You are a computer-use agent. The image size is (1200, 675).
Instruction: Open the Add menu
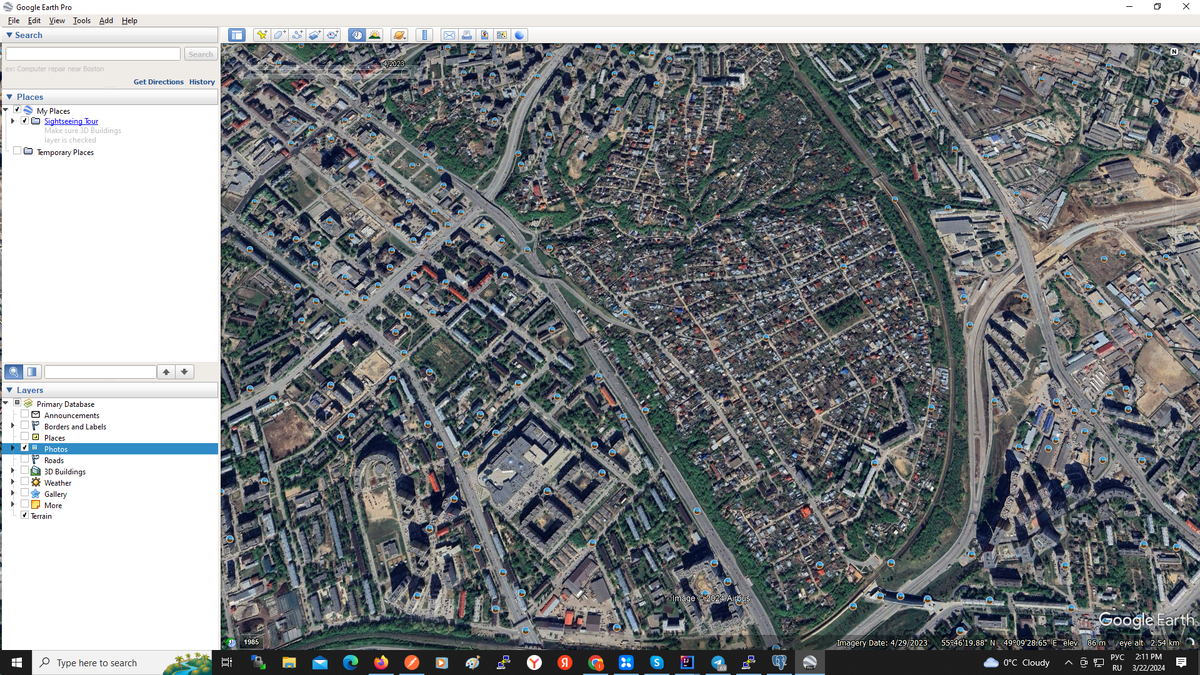coord(106,20)
